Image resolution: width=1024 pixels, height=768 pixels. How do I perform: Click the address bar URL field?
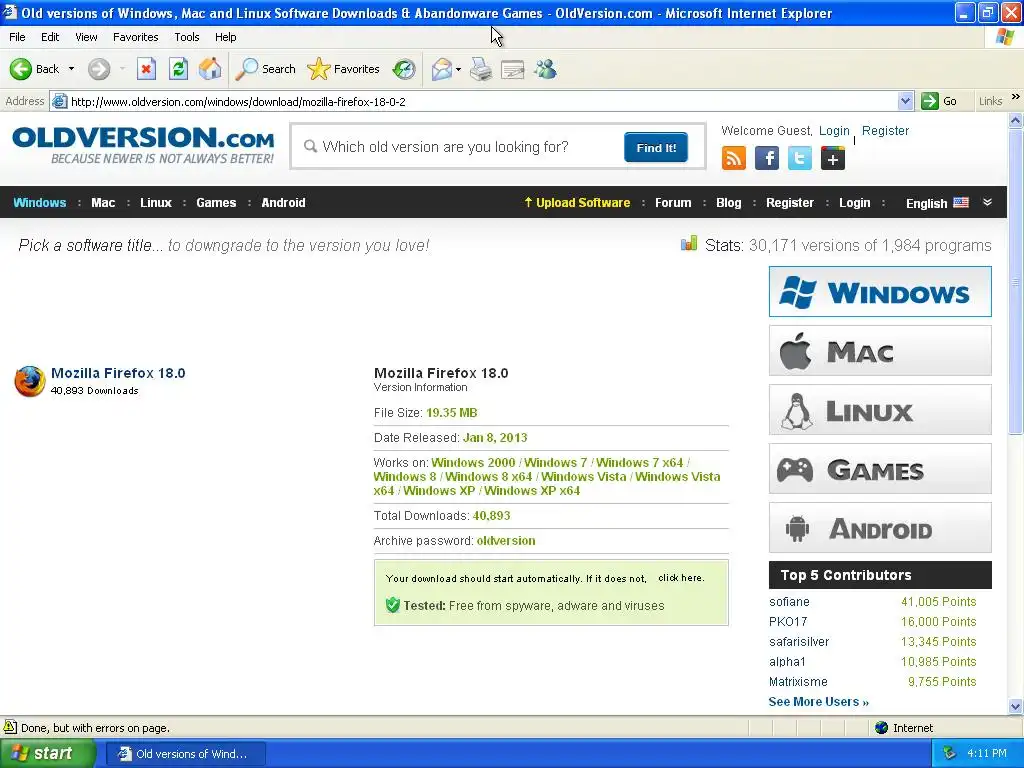pyautogui.click(x=480, y=101)
